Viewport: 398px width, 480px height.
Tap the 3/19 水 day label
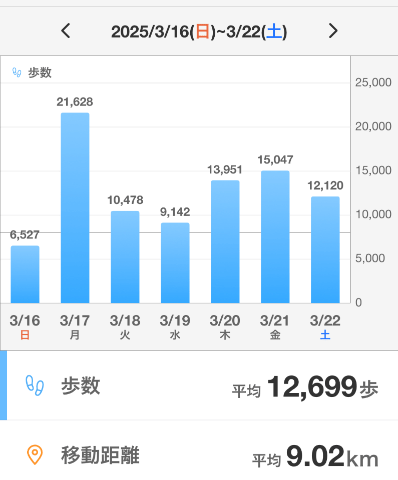click(x=175, y=327)
